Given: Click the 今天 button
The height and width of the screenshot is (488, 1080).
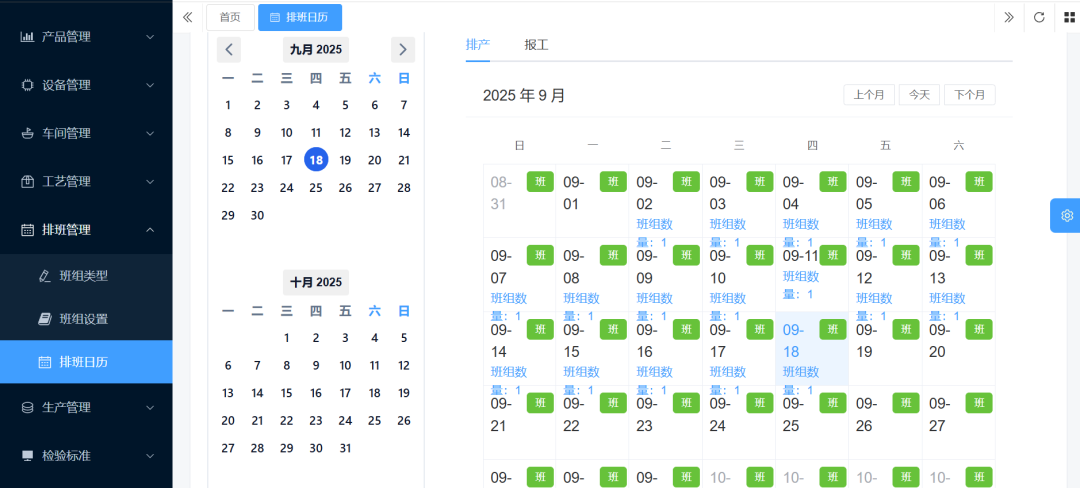Looking at the screenshot, I should [x=919, y=95].
